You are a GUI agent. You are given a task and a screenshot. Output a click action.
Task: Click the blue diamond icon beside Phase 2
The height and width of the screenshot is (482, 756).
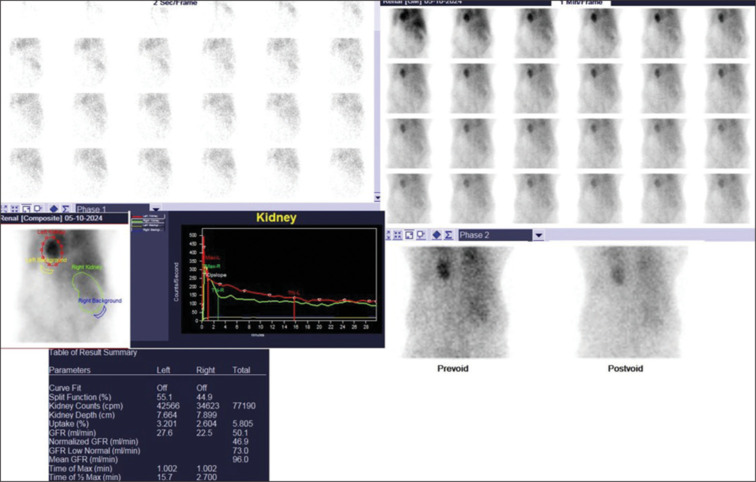436,234
